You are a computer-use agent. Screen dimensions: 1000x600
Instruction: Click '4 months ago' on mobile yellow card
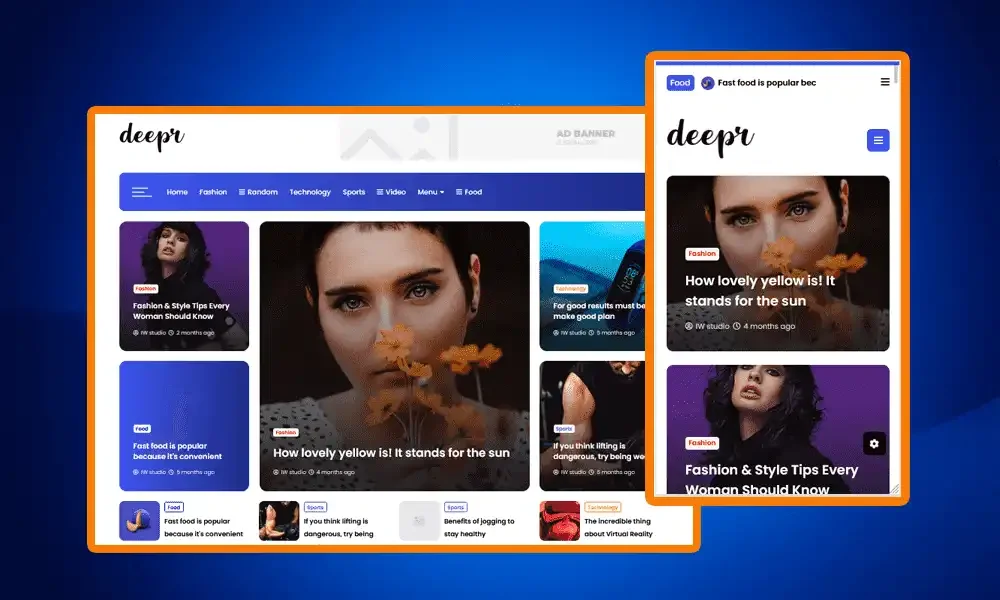764,326
